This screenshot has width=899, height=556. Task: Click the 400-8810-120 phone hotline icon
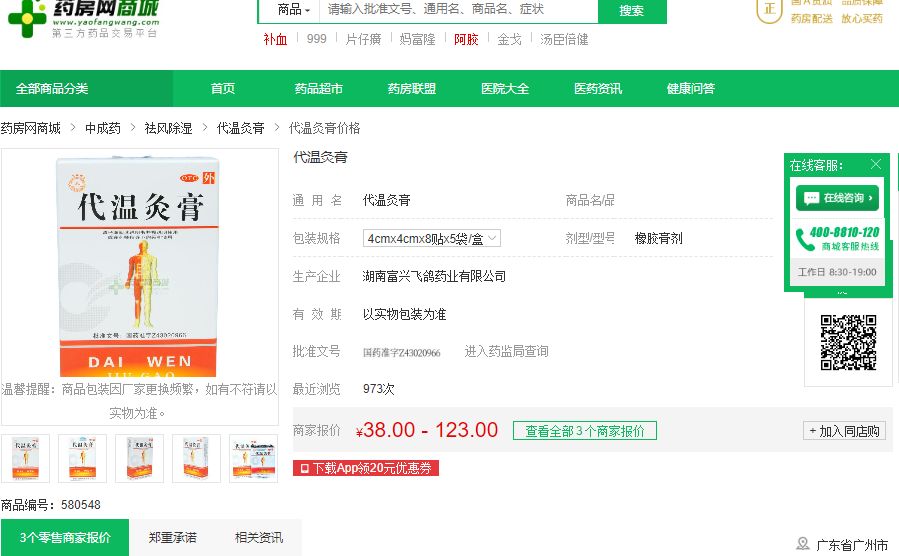(x=804, y=239)
